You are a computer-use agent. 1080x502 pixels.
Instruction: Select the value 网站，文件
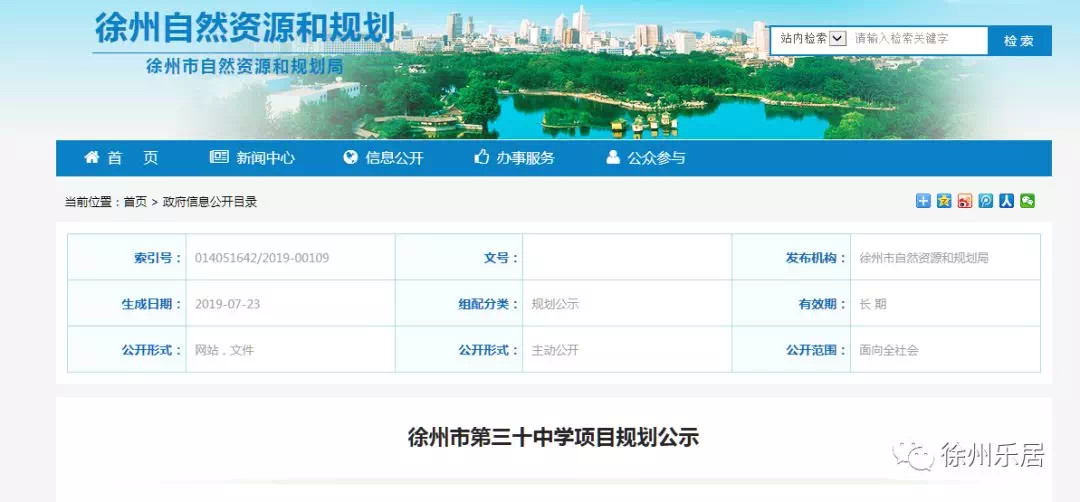pyautogui.click(x=225, y=350)
